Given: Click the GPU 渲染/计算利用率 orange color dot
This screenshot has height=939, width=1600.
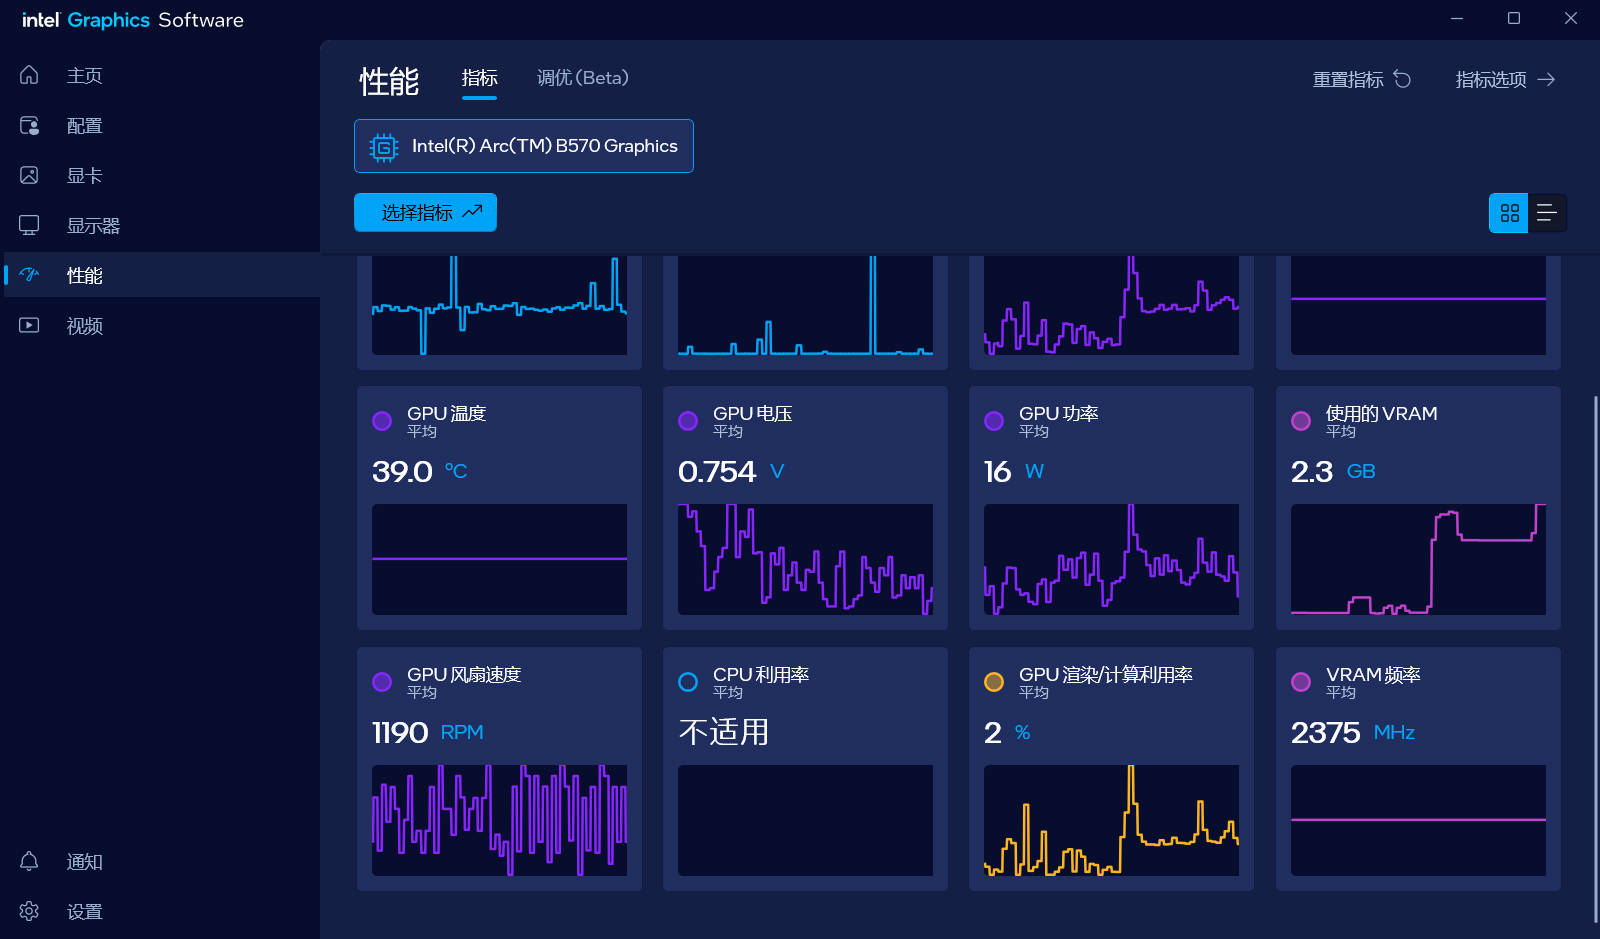Looking at the screenshot, I should (994, 682).
